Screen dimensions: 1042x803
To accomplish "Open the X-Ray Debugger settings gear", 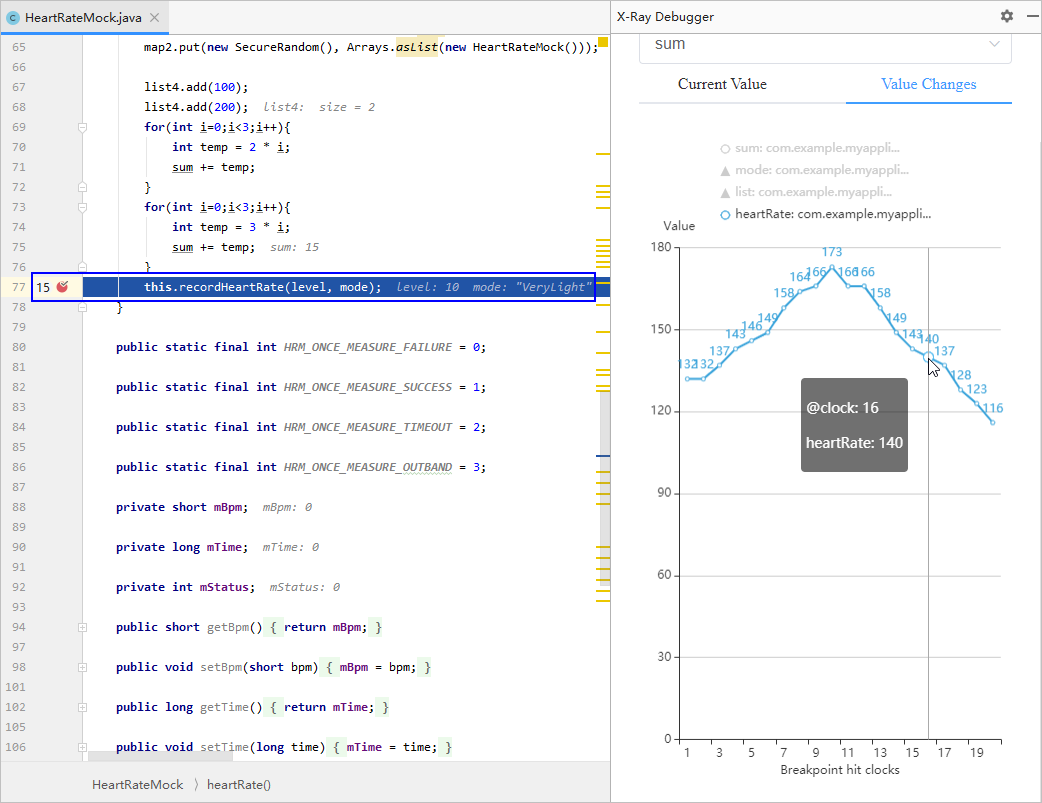I will pos(1007,16).
